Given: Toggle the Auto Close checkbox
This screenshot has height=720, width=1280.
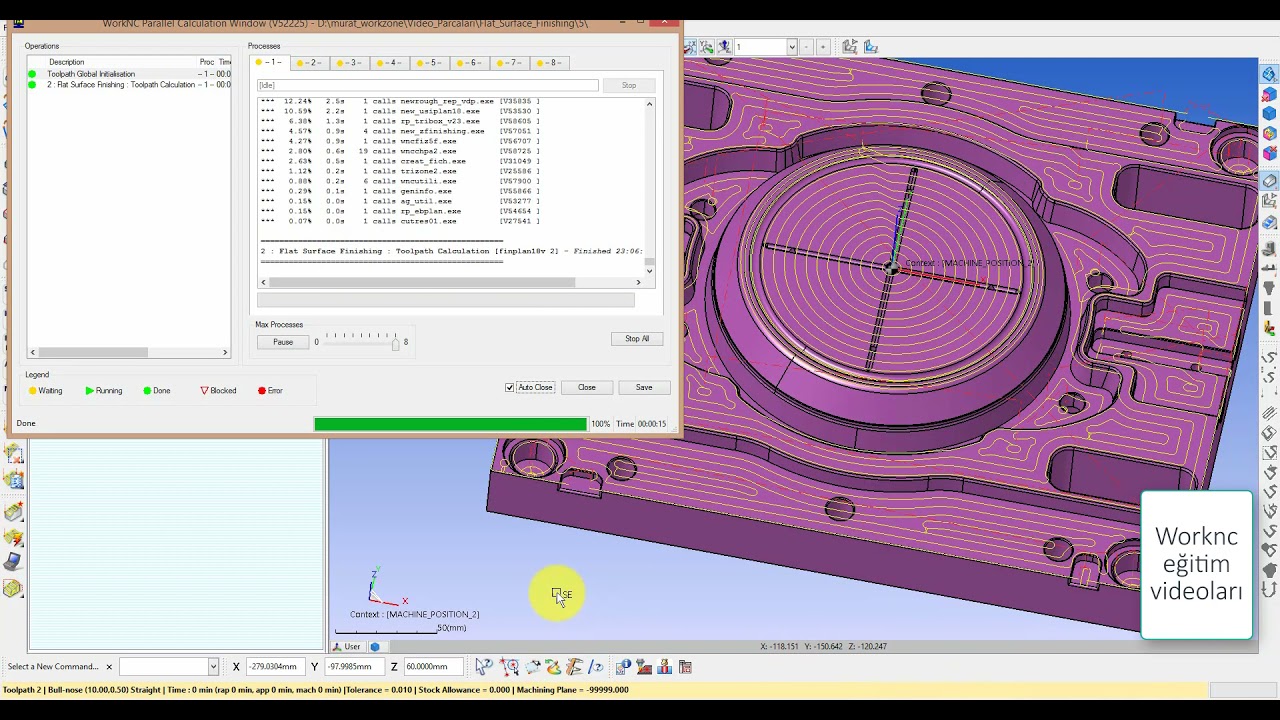Looking at the screenshot, I should coord(510,388).
